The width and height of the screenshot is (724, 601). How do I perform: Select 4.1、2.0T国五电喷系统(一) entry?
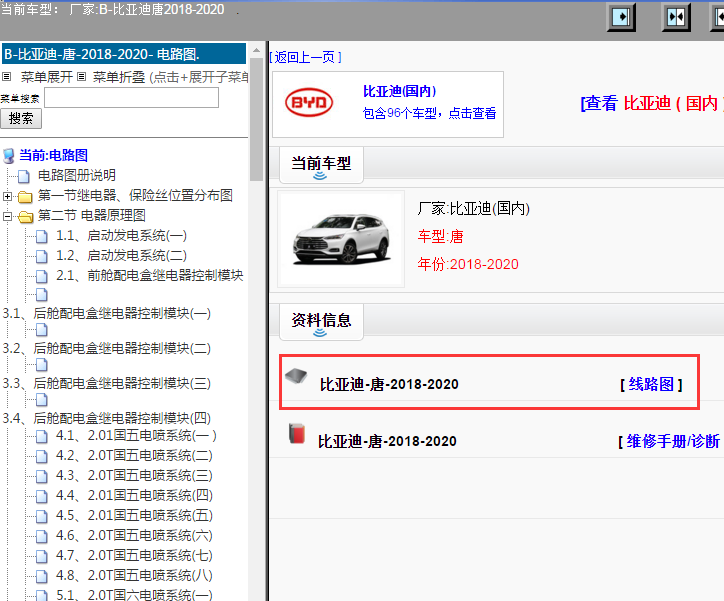click(136, 435)
